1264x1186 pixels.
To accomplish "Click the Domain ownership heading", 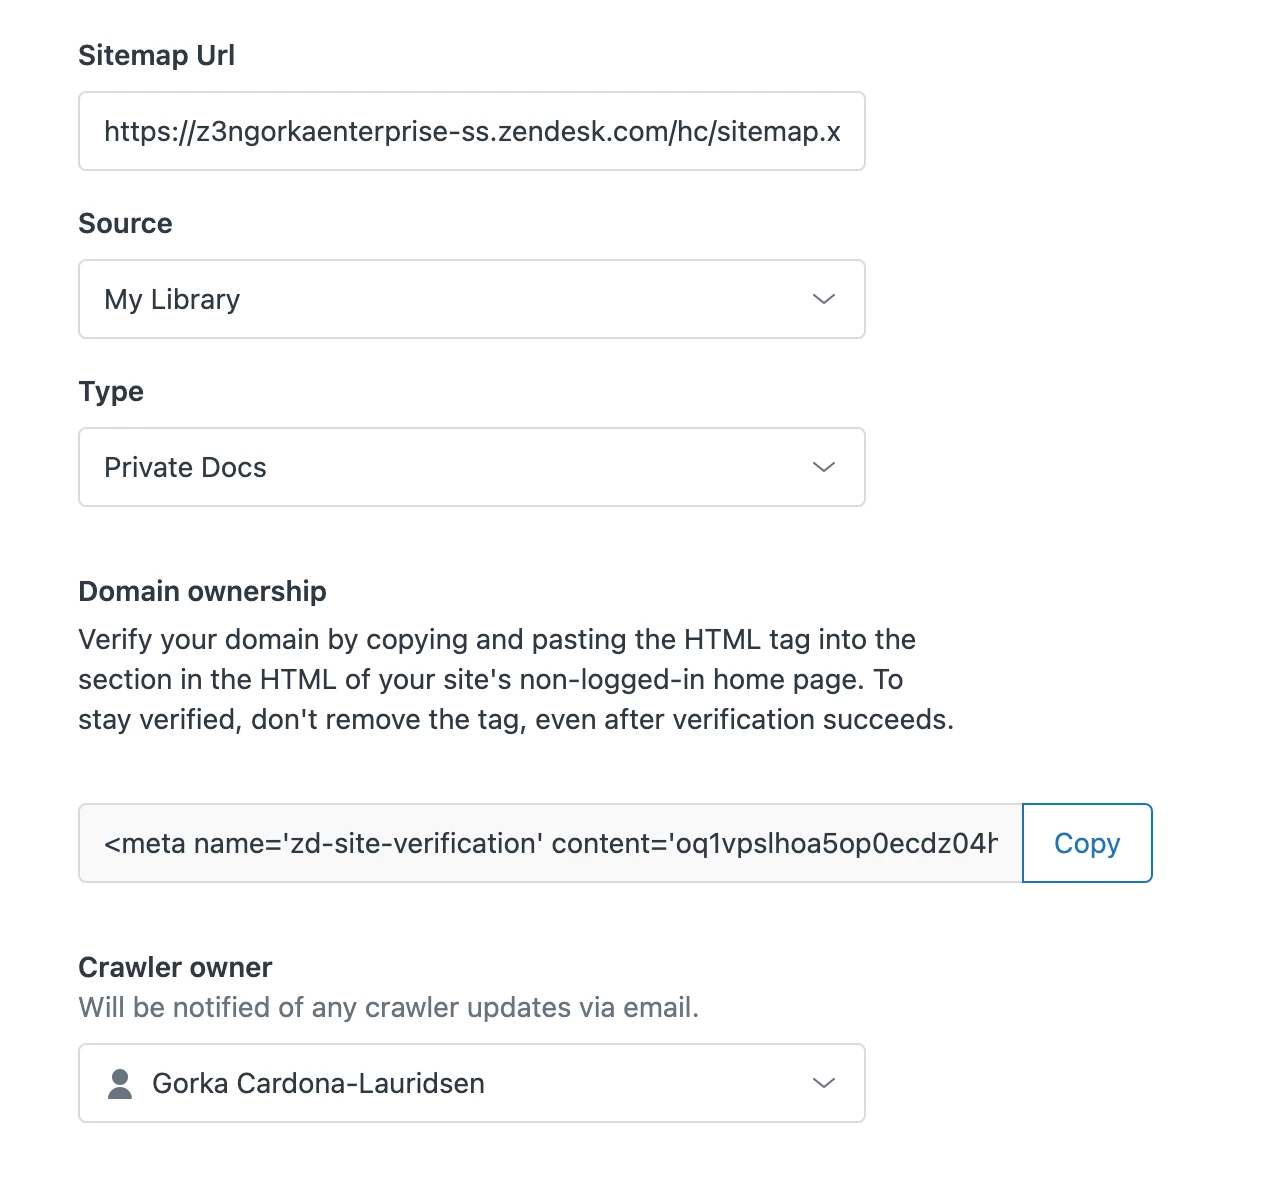I will pos(202,591).
